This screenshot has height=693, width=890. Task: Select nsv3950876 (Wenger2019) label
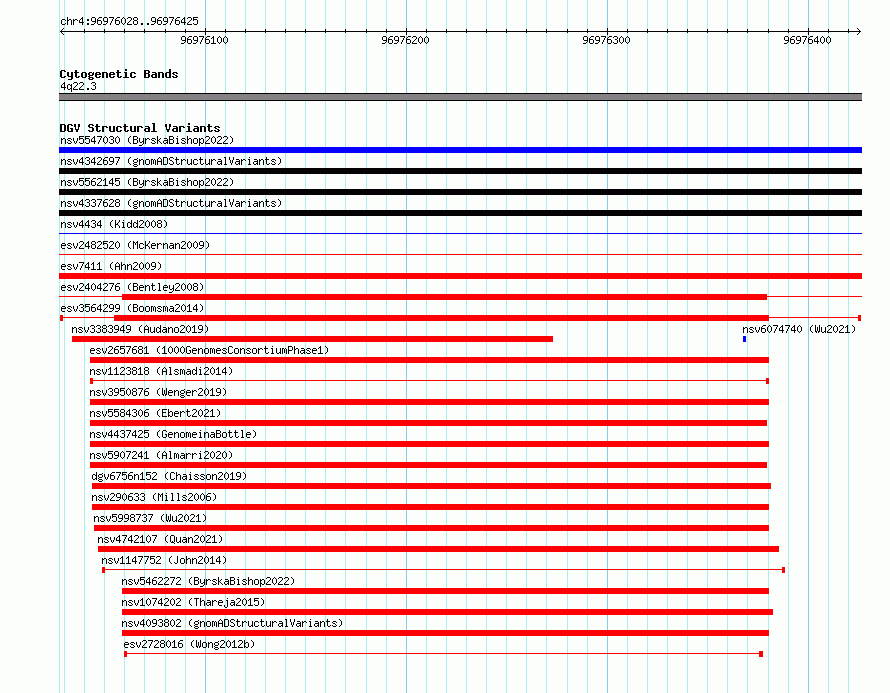tap(158, 392)
